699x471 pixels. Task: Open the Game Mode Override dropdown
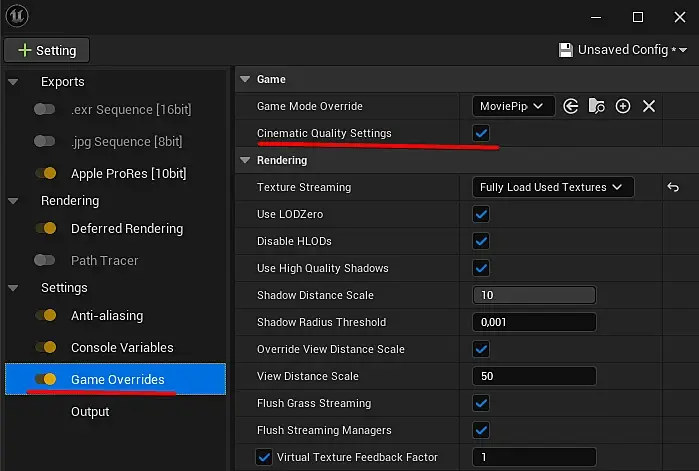[513, 106]
